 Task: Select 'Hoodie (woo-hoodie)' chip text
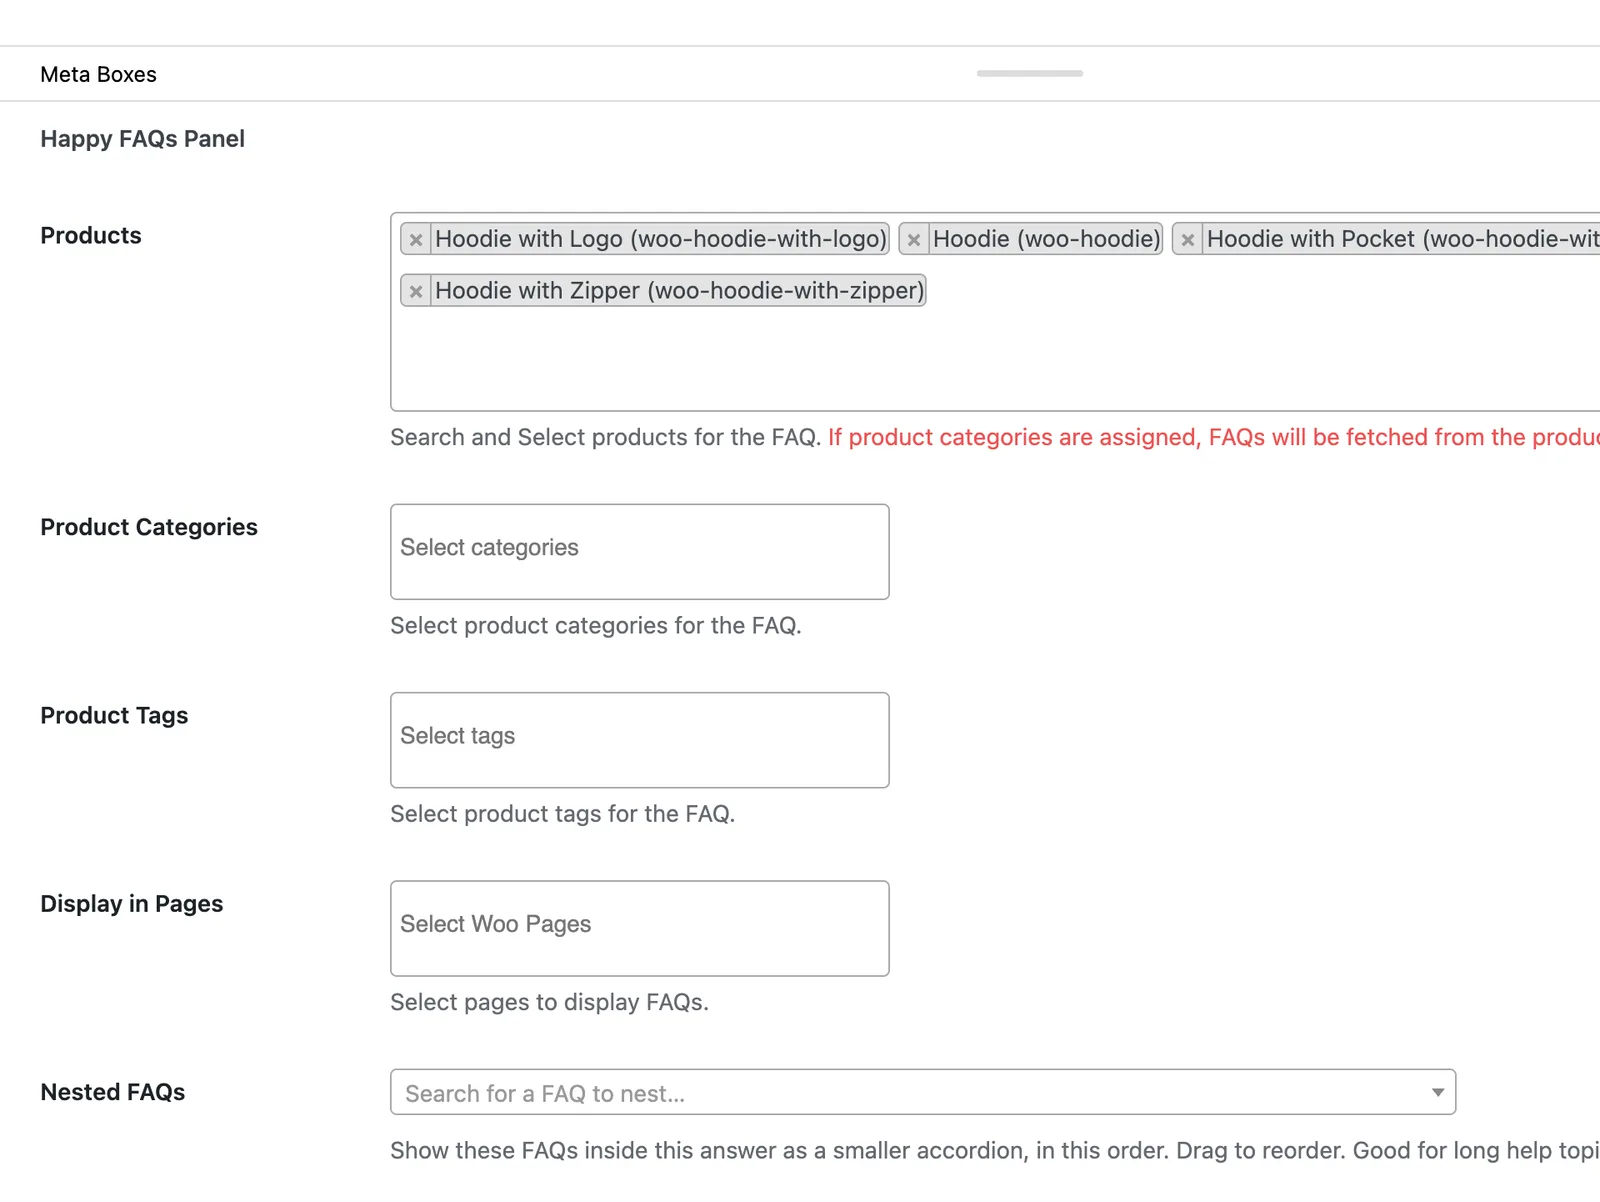1047,239
